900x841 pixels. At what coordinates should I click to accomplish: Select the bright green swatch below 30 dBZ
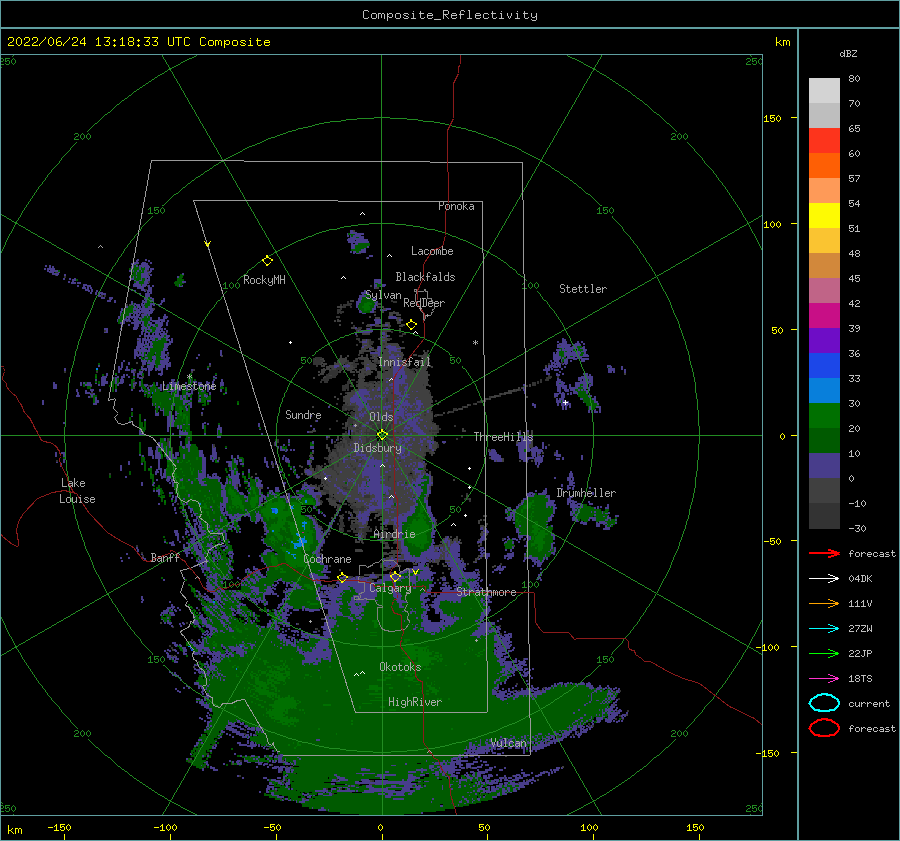(824, 415)
